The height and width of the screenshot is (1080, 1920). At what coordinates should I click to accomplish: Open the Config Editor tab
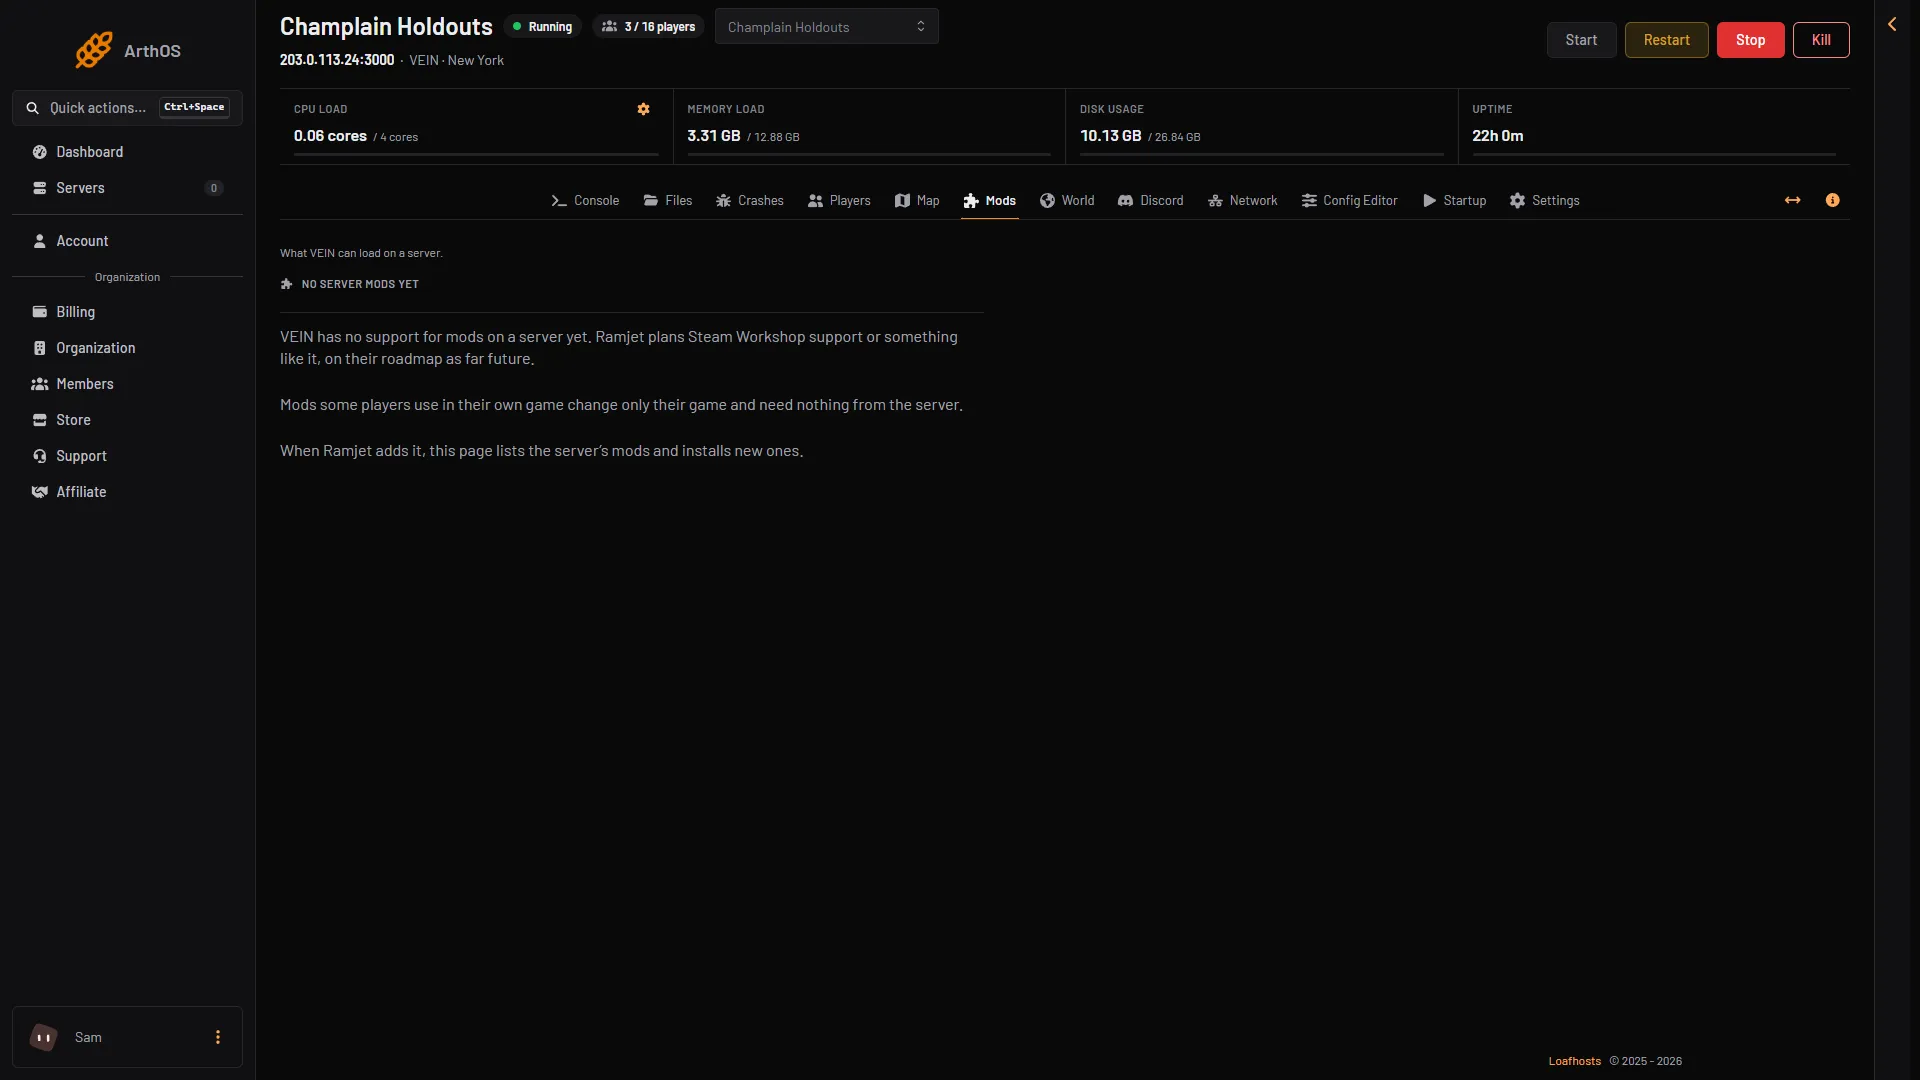point(1350,201)
